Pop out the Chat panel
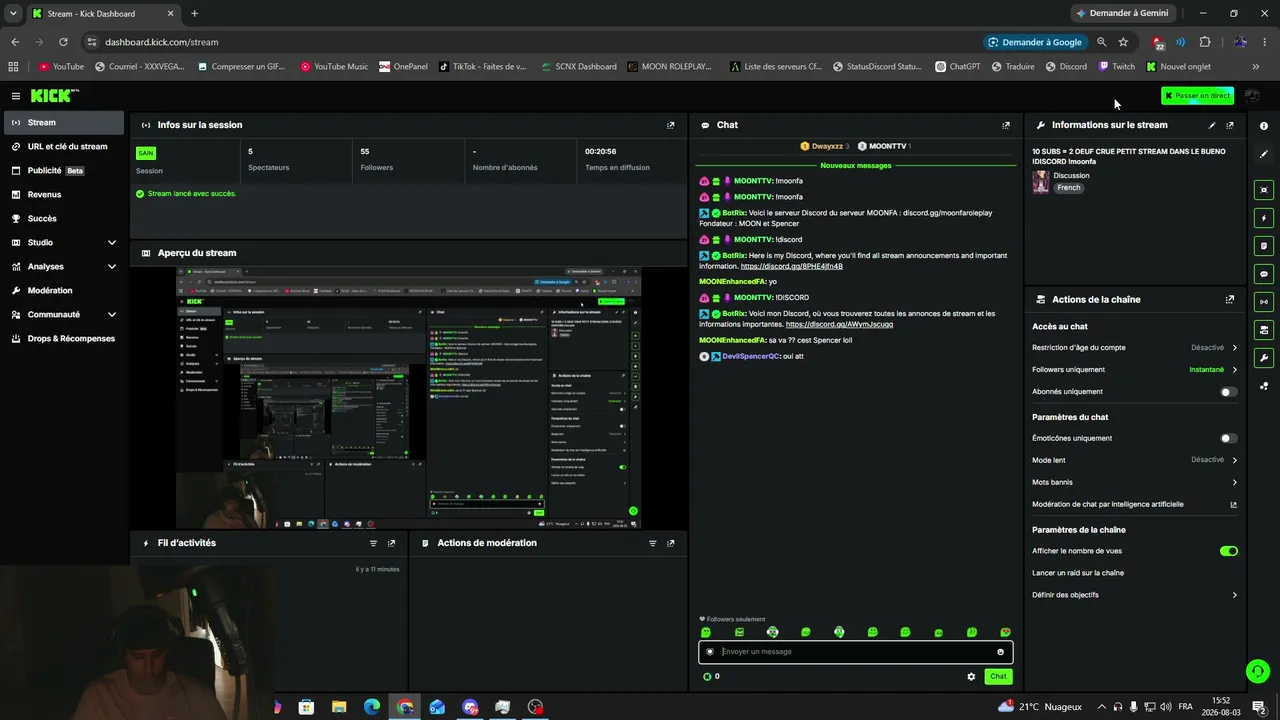Image resolution: width=1280 pixels, height=720 pixels. (x=1005, y=125)
